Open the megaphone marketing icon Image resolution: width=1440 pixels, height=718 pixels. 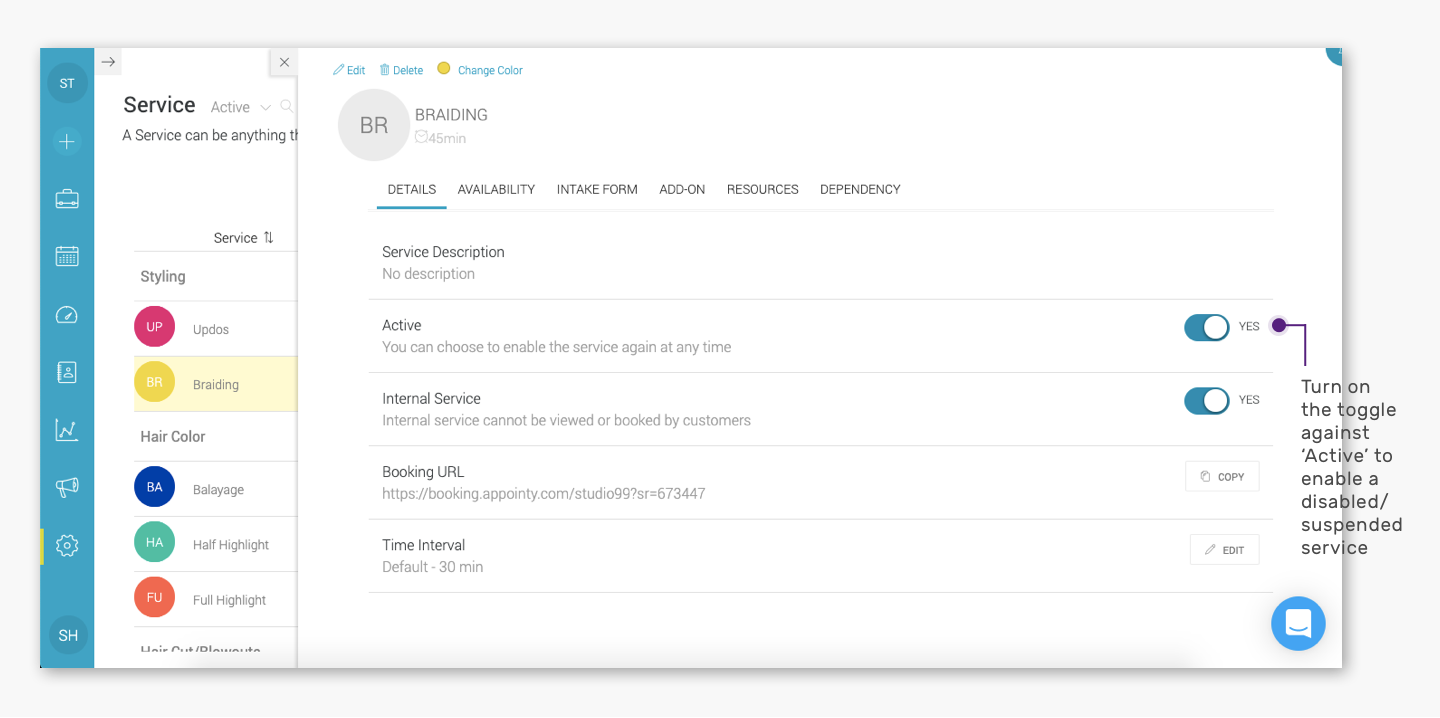click(x=67, y=487)
